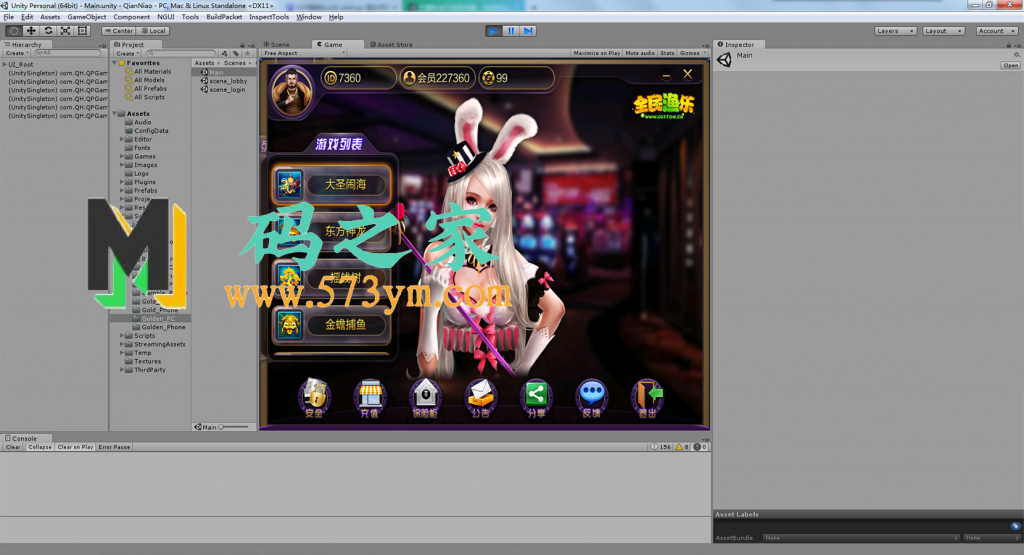Open the 公告 announcement icon

(x=481, y=397)
